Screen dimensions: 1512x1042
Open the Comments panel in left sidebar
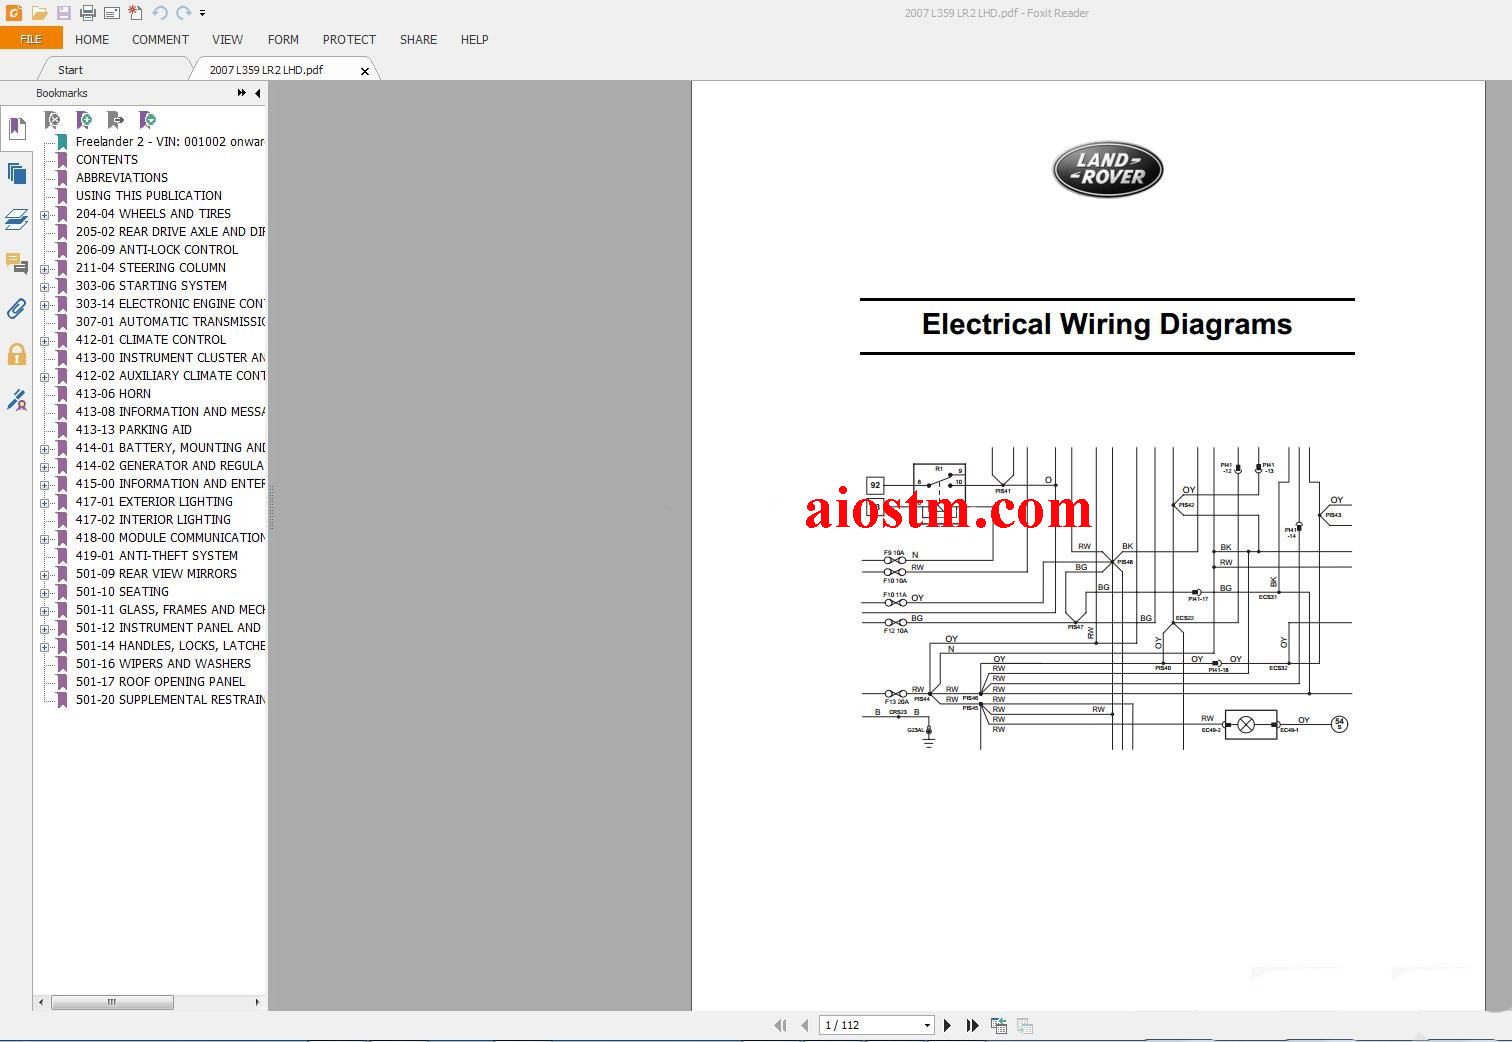17,264
